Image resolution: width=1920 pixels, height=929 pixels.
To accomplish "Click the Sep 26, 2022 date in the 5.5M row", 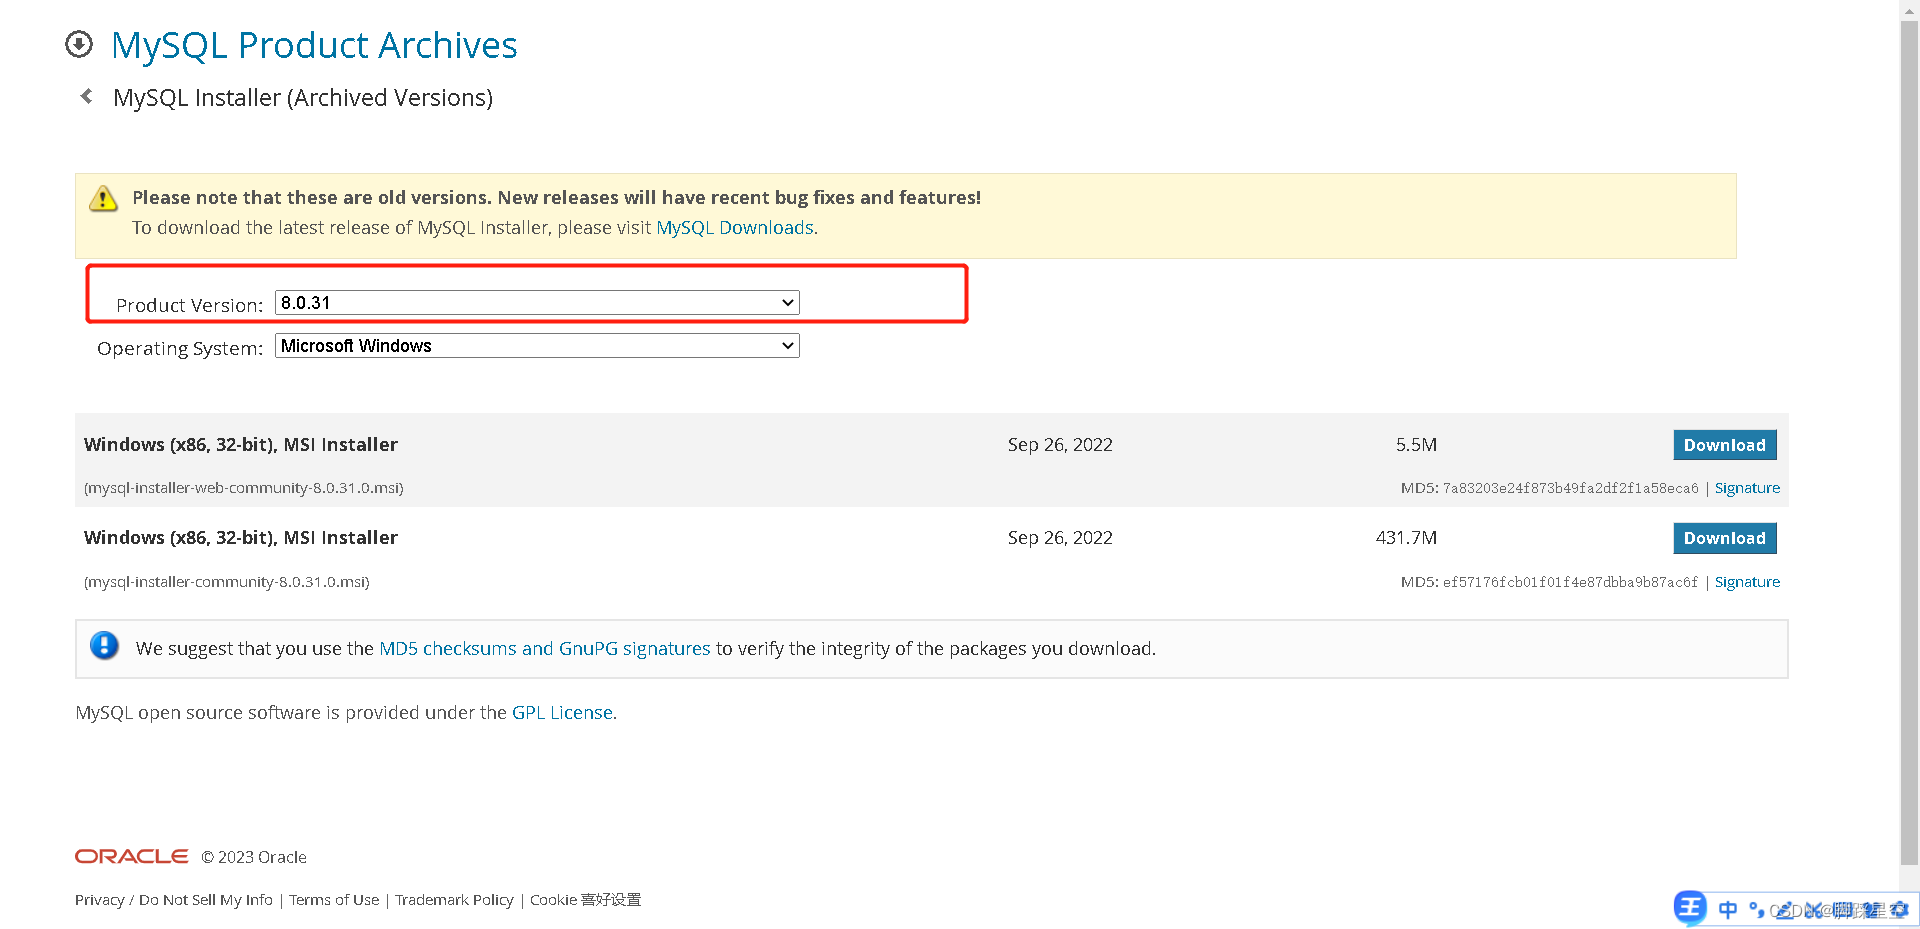I will (x=1060, y=445).
